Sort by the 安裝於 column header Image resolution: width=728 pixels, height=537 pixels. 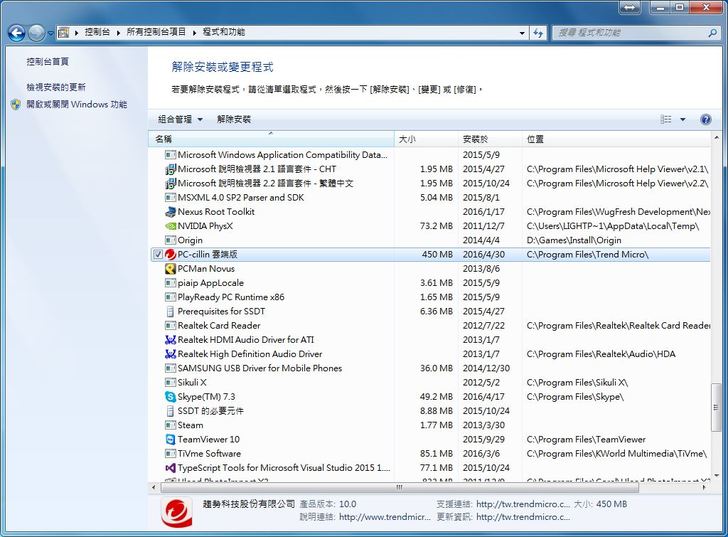point(490,139)
